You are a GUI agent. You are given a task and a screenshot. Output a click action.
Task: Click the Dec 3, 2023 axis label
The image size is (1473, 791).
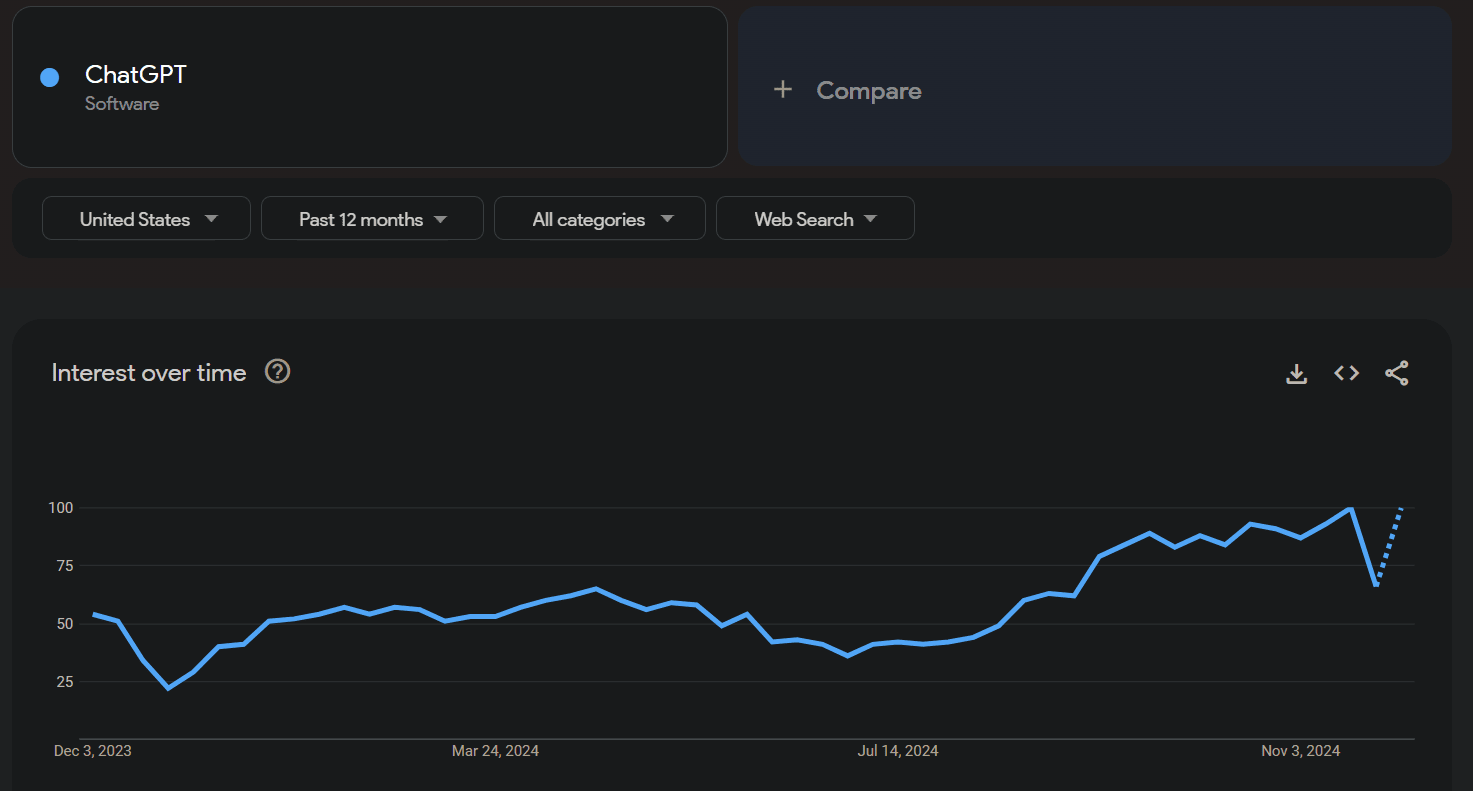[93, 751]
